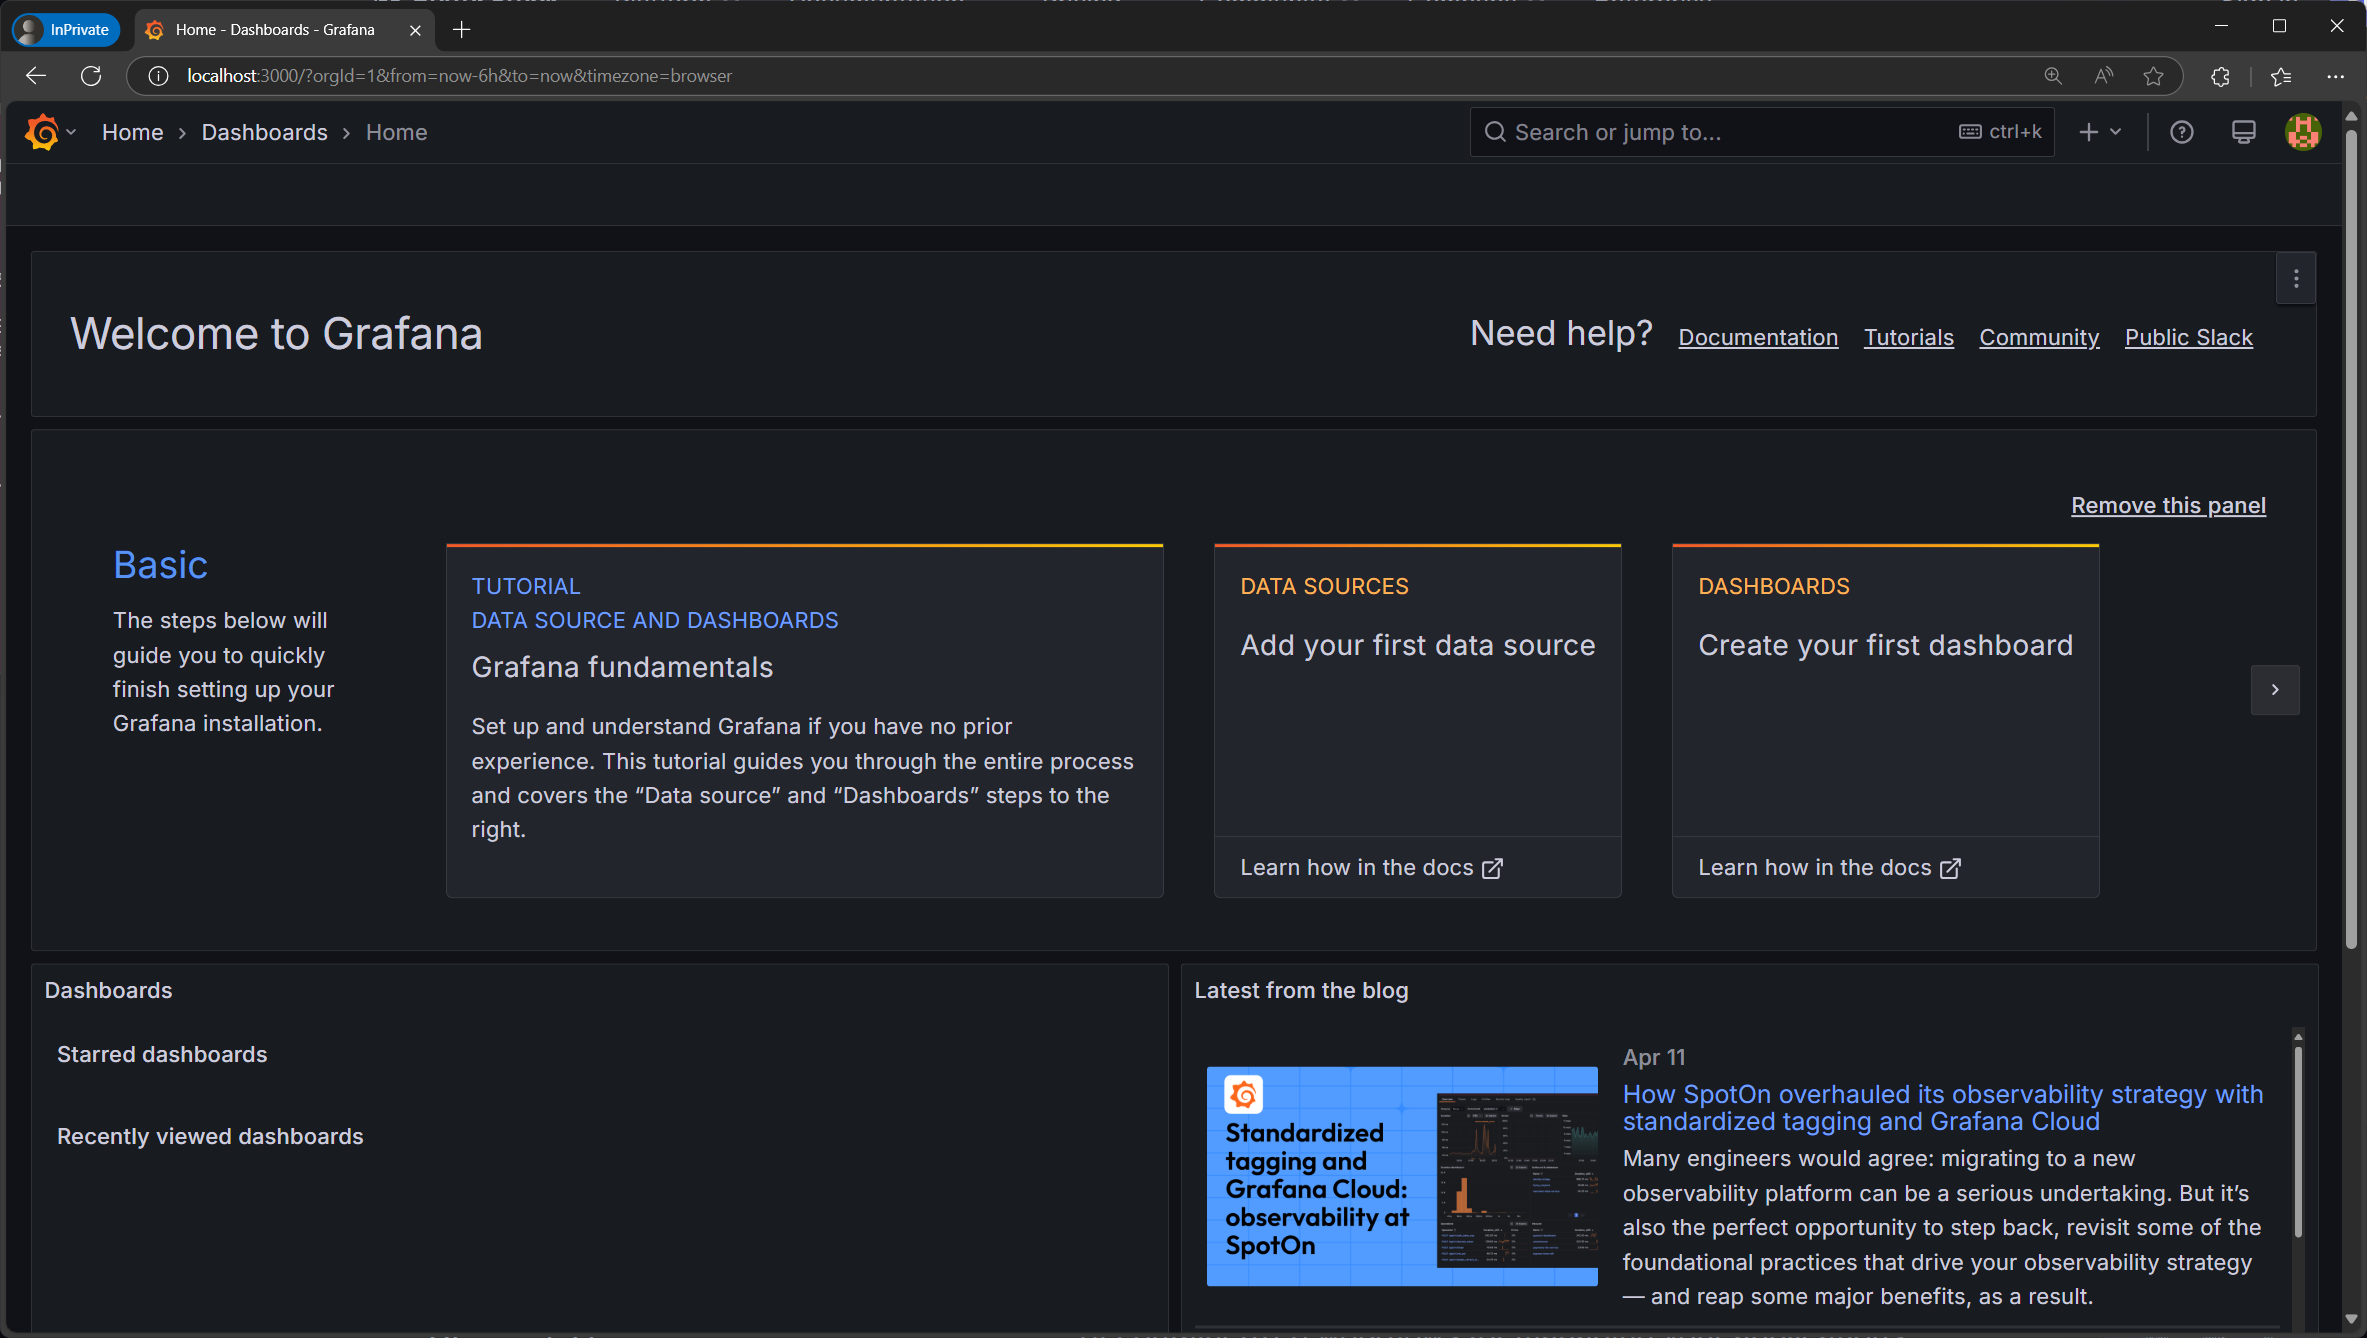Toggle favorites star in address bar
Screen dimensions: 2367x1338
pyautogui.click(x=2152, y=75)
